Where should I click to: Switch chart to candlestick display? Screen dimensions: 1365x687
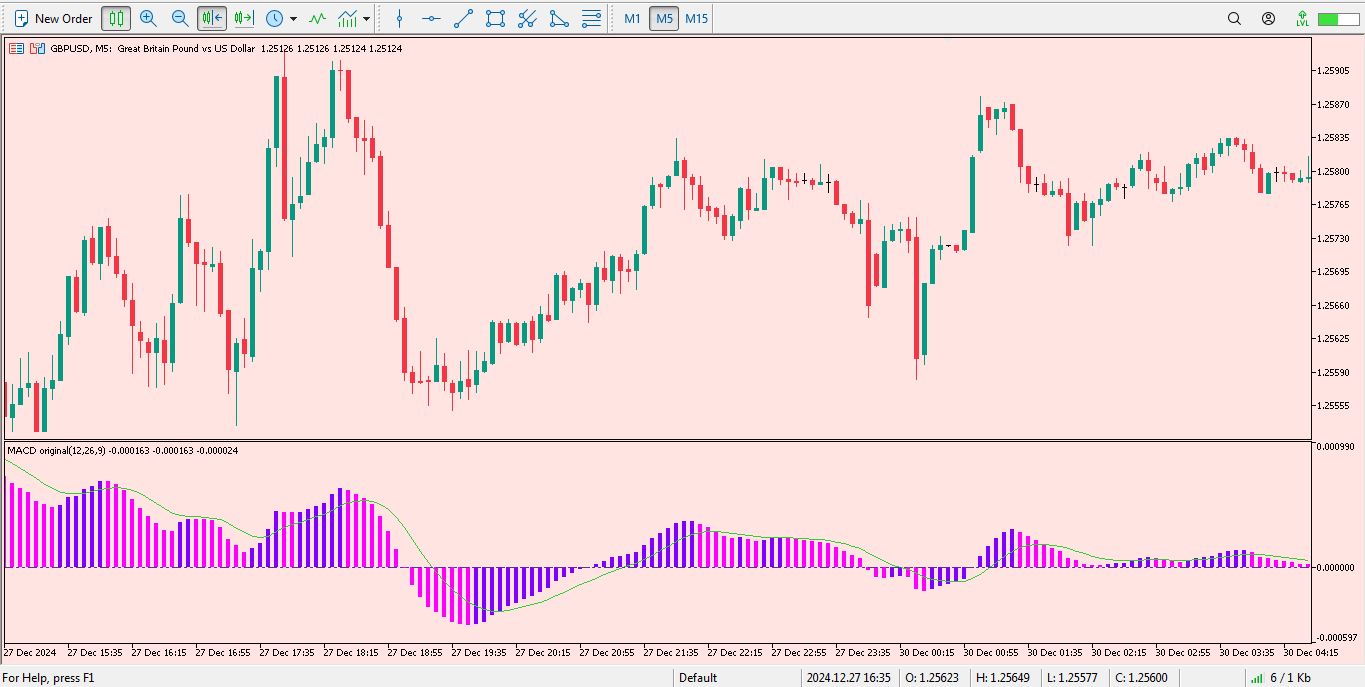(x=117, y=18)
